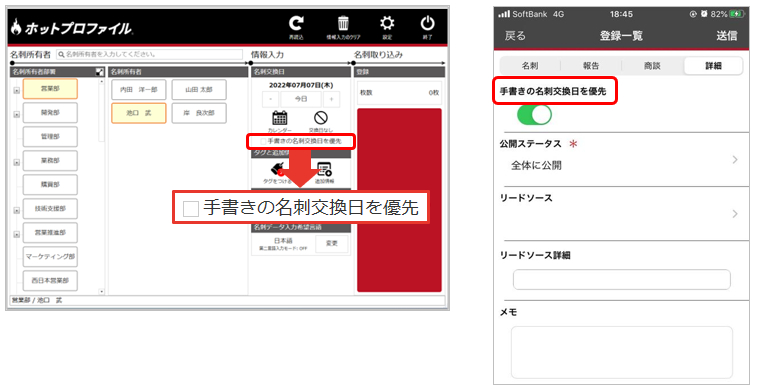Switch to the 報告 tab
Image resolution: width=757 pixels, height=389 pixels.
coord(591,66)
